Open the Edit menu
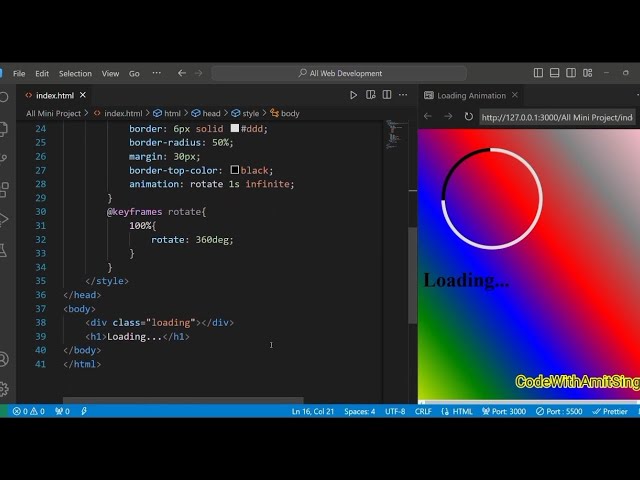Viewport: 640px width, 480px height. click(42, 73)
